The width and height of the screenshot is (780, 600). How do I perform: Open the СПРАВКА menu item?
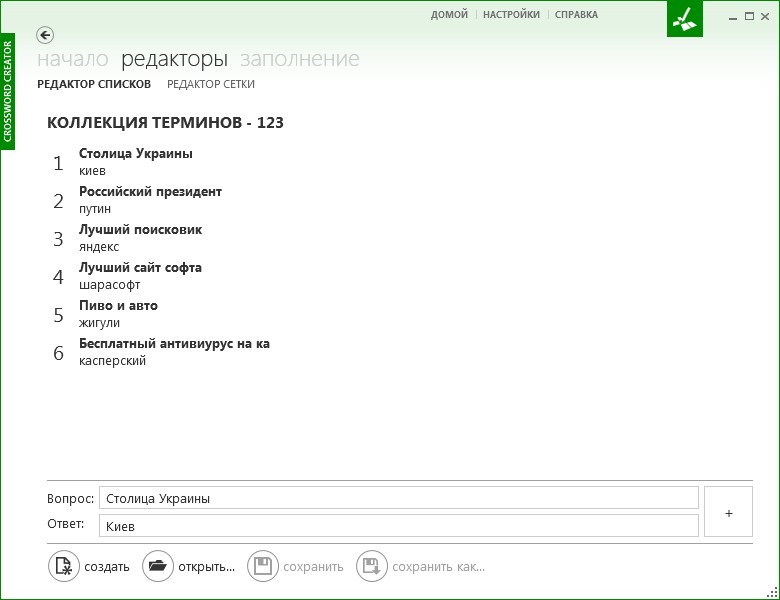click(x=577, y=15)
